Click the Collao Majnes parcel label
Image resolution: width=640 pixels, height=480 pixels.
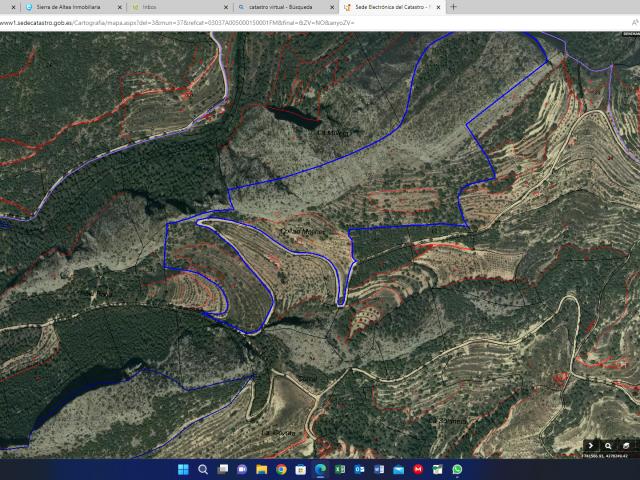[303, 232]
